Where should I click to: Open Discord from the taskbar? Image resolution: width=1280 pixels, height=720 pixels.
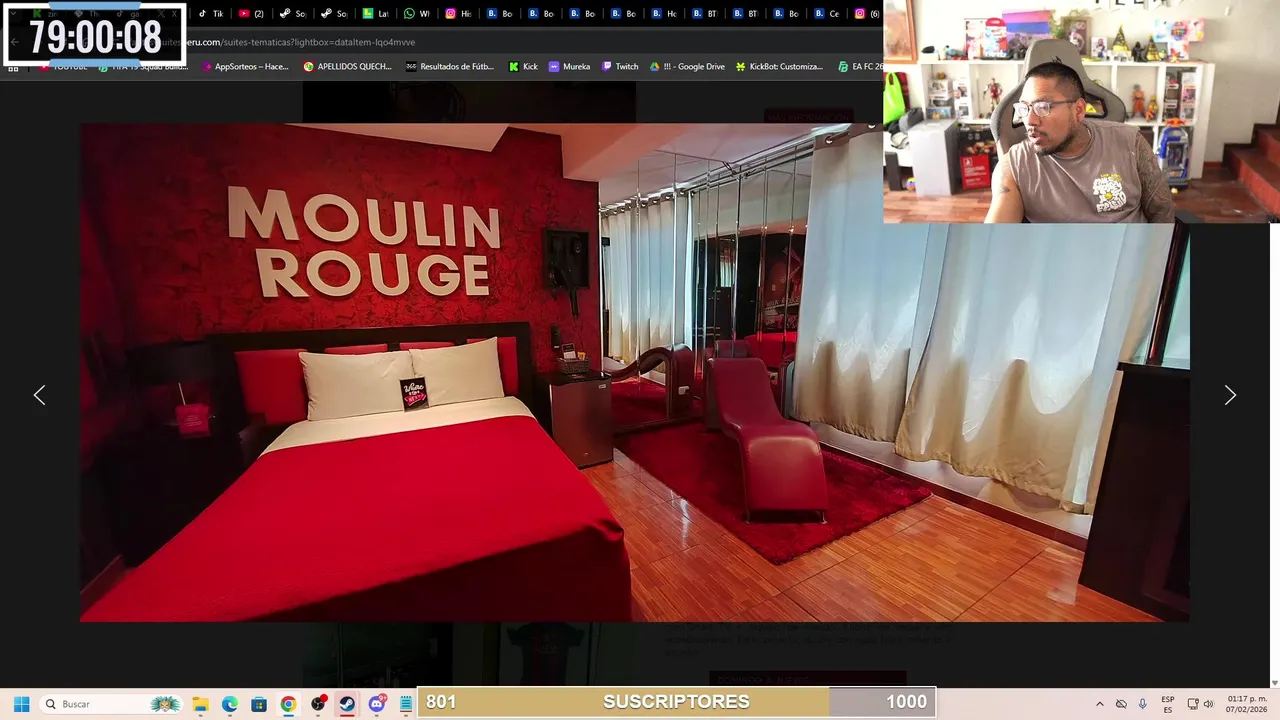(377, 704)
